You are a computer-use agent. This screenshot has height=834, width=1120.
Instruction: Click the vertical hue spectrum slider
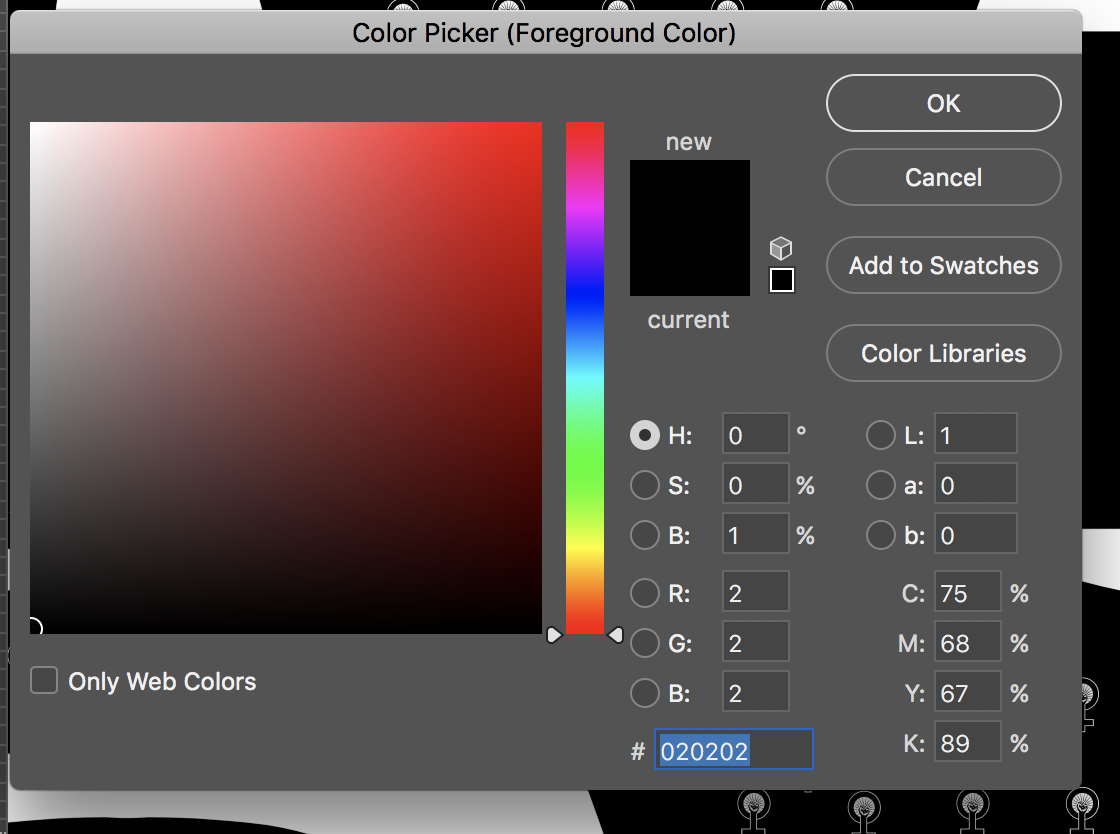pos(585,378)
